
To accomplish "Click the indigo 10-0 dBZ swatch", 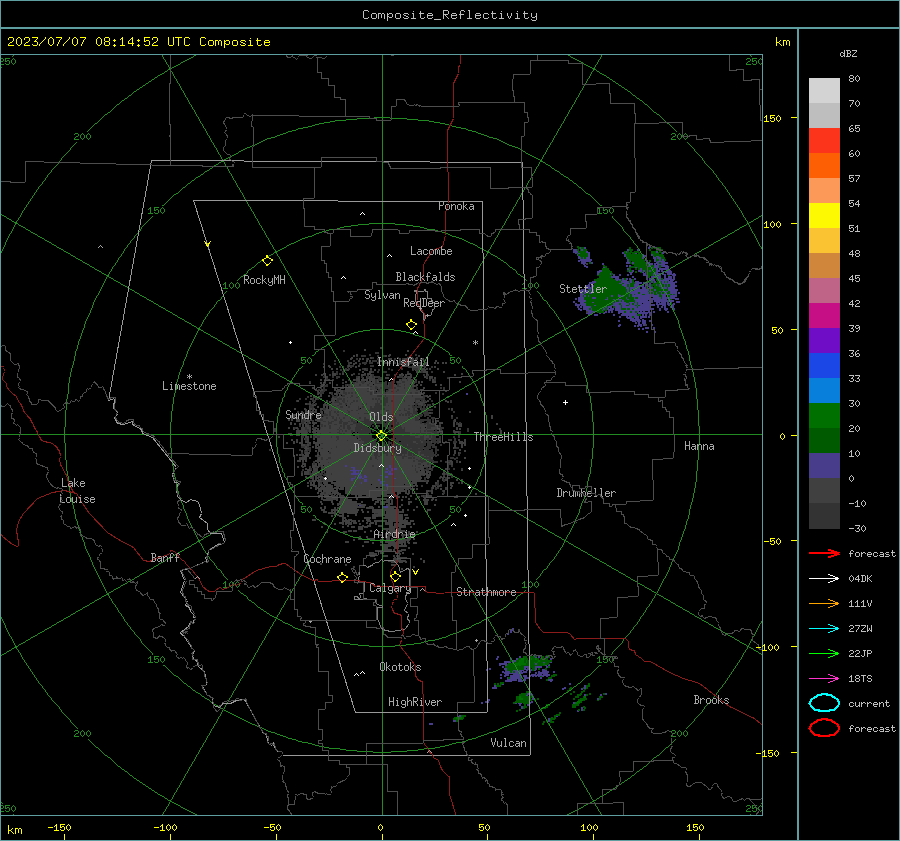I will click(824, 466).
